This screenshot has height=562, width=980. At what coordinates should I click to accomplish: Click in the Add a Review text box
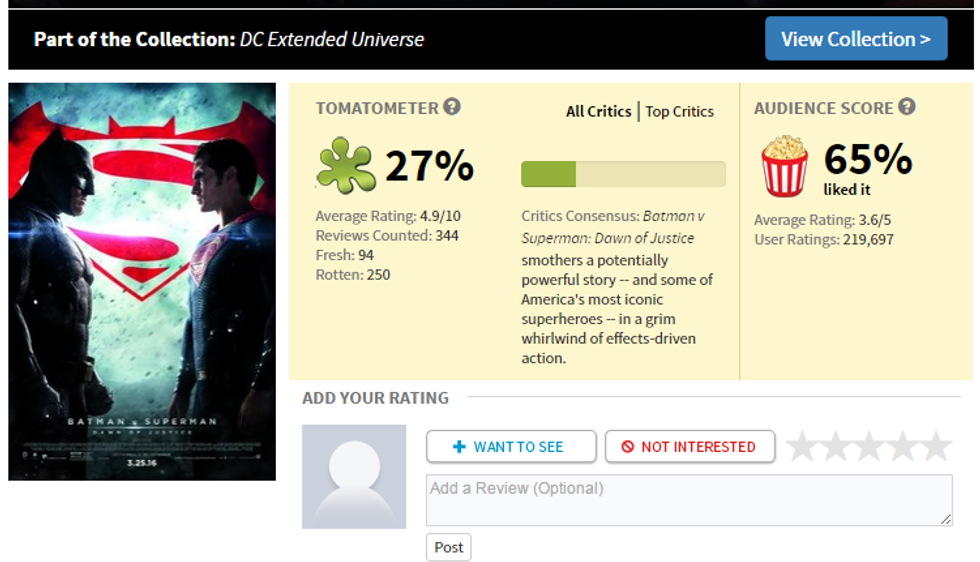pyautogui.click(x=689, y=500)
